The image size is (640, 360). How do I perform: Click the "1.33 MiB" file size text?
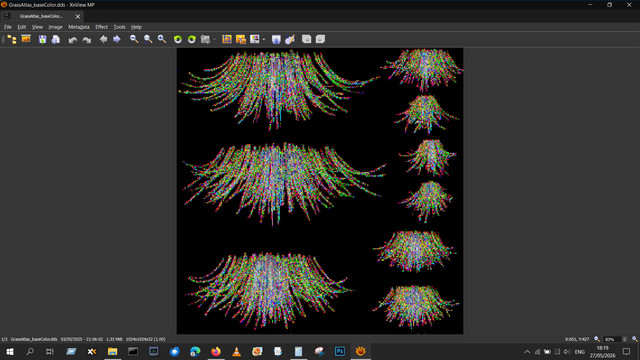(x=114, y=339)
